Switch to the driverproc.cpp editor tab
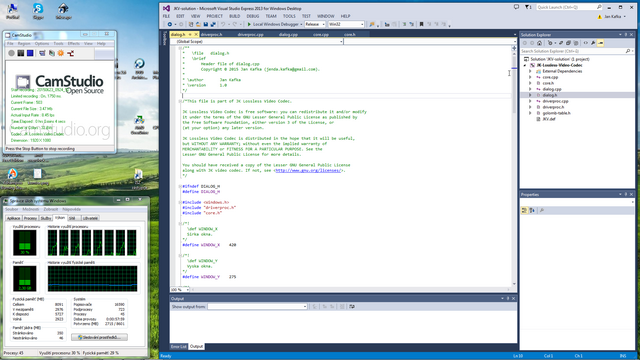The width and height of the screenshot is (640, 360). (x=250, y=34)
